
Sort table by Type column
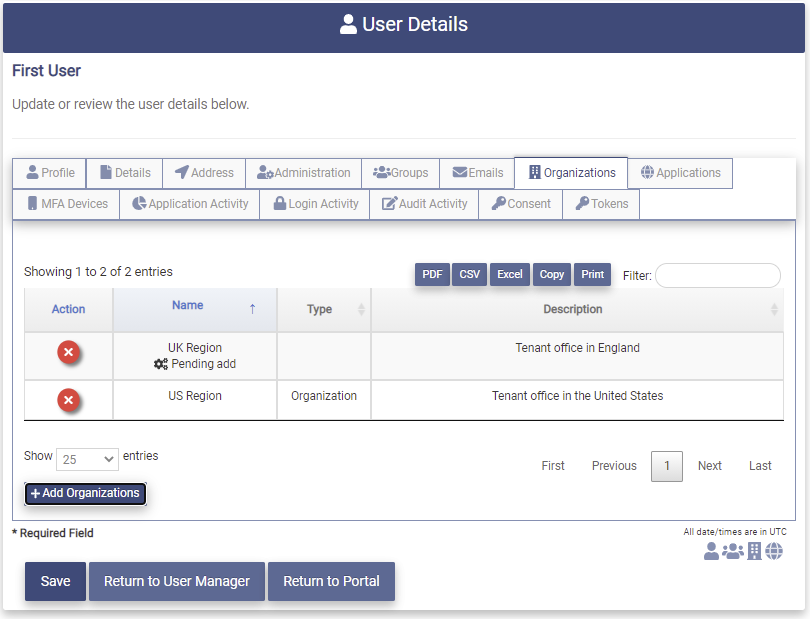(x=324, y=309)
